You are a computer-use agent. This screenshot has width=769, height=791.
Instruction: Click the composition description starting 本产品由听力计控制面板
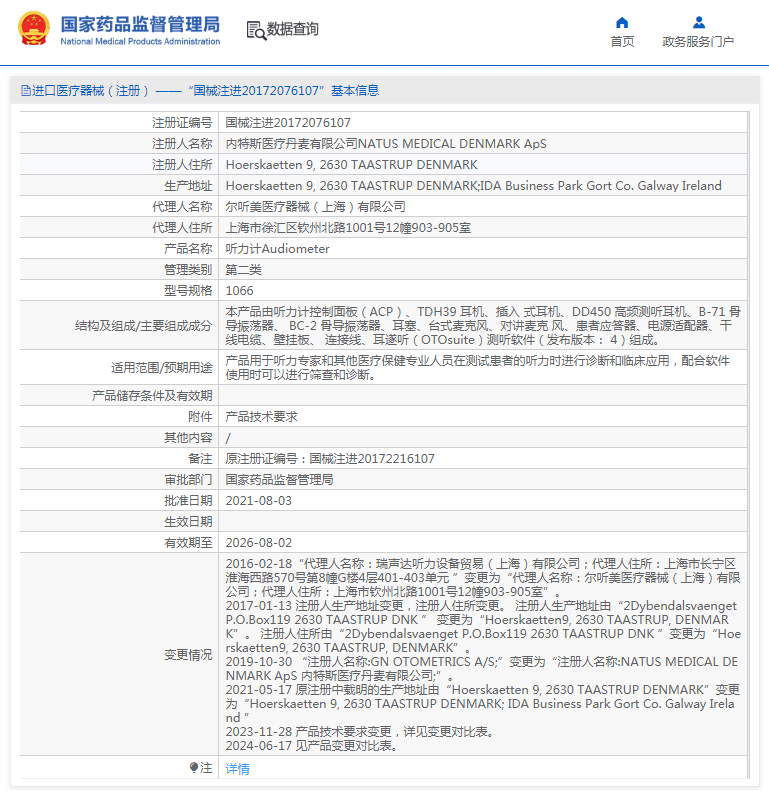pyautogui.click(x=482, y=325)
